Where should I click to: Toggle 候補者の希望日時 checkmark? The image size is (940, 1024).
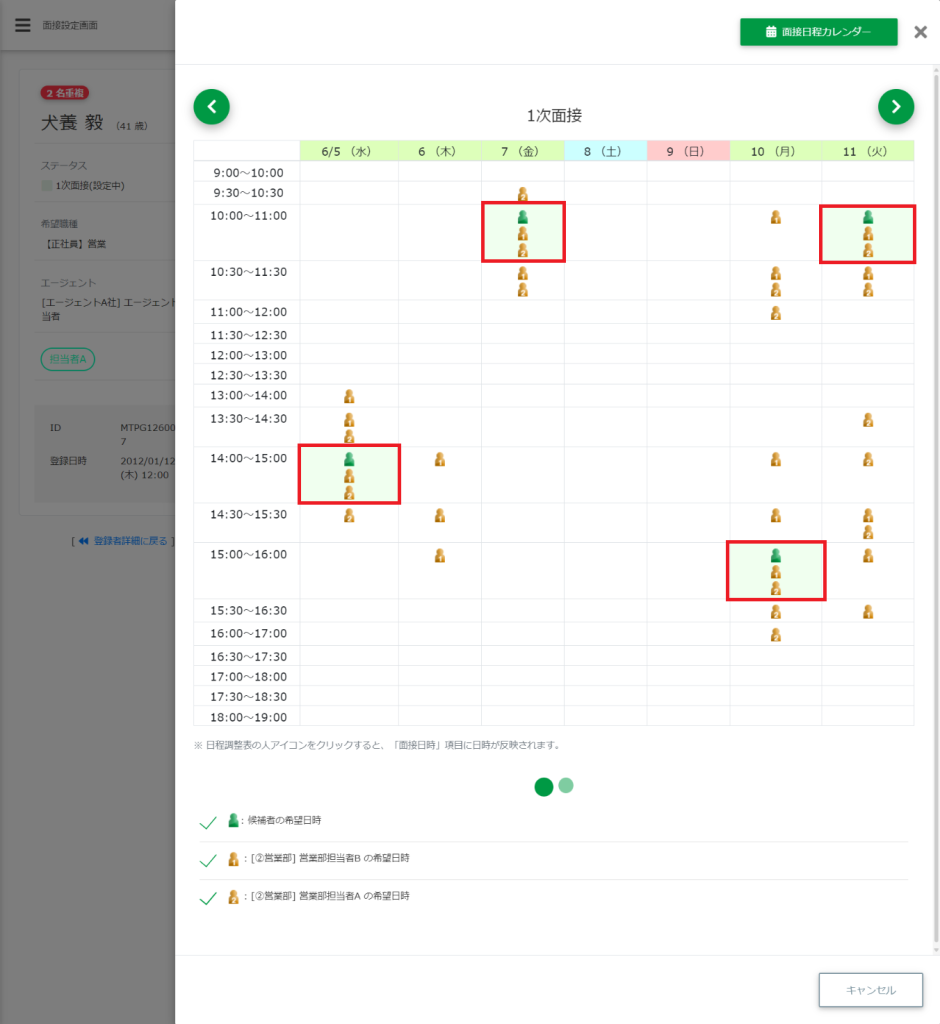pyautogui.click(x=208, y=822)
